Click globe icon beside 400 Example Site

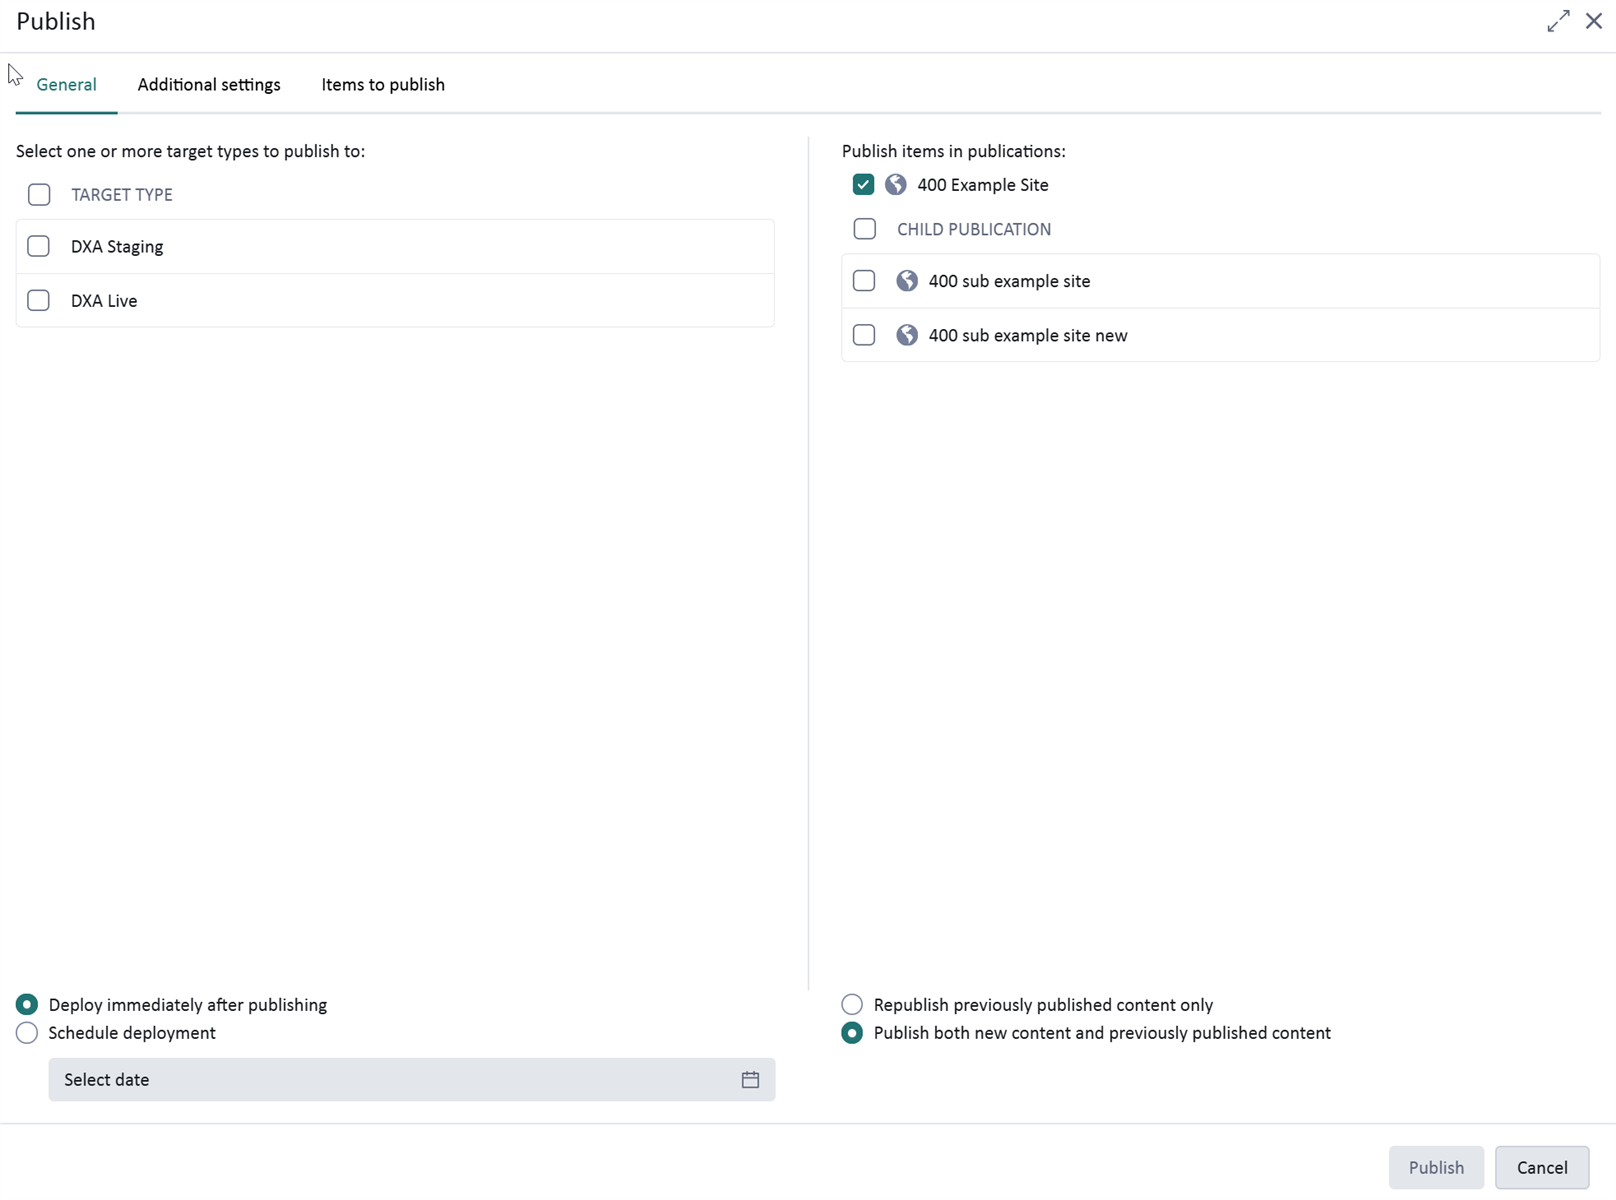[x=896, y=185]
